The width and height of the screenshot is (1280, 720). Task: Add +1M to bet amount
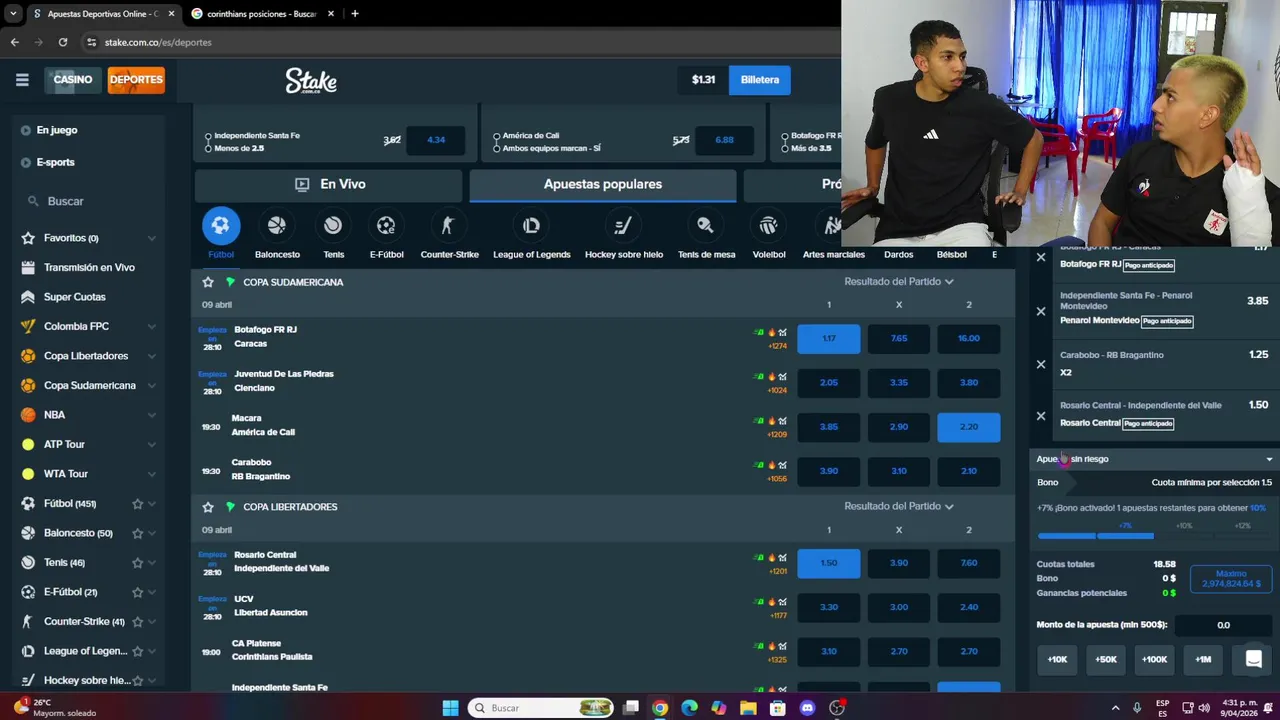(1203, 659)
